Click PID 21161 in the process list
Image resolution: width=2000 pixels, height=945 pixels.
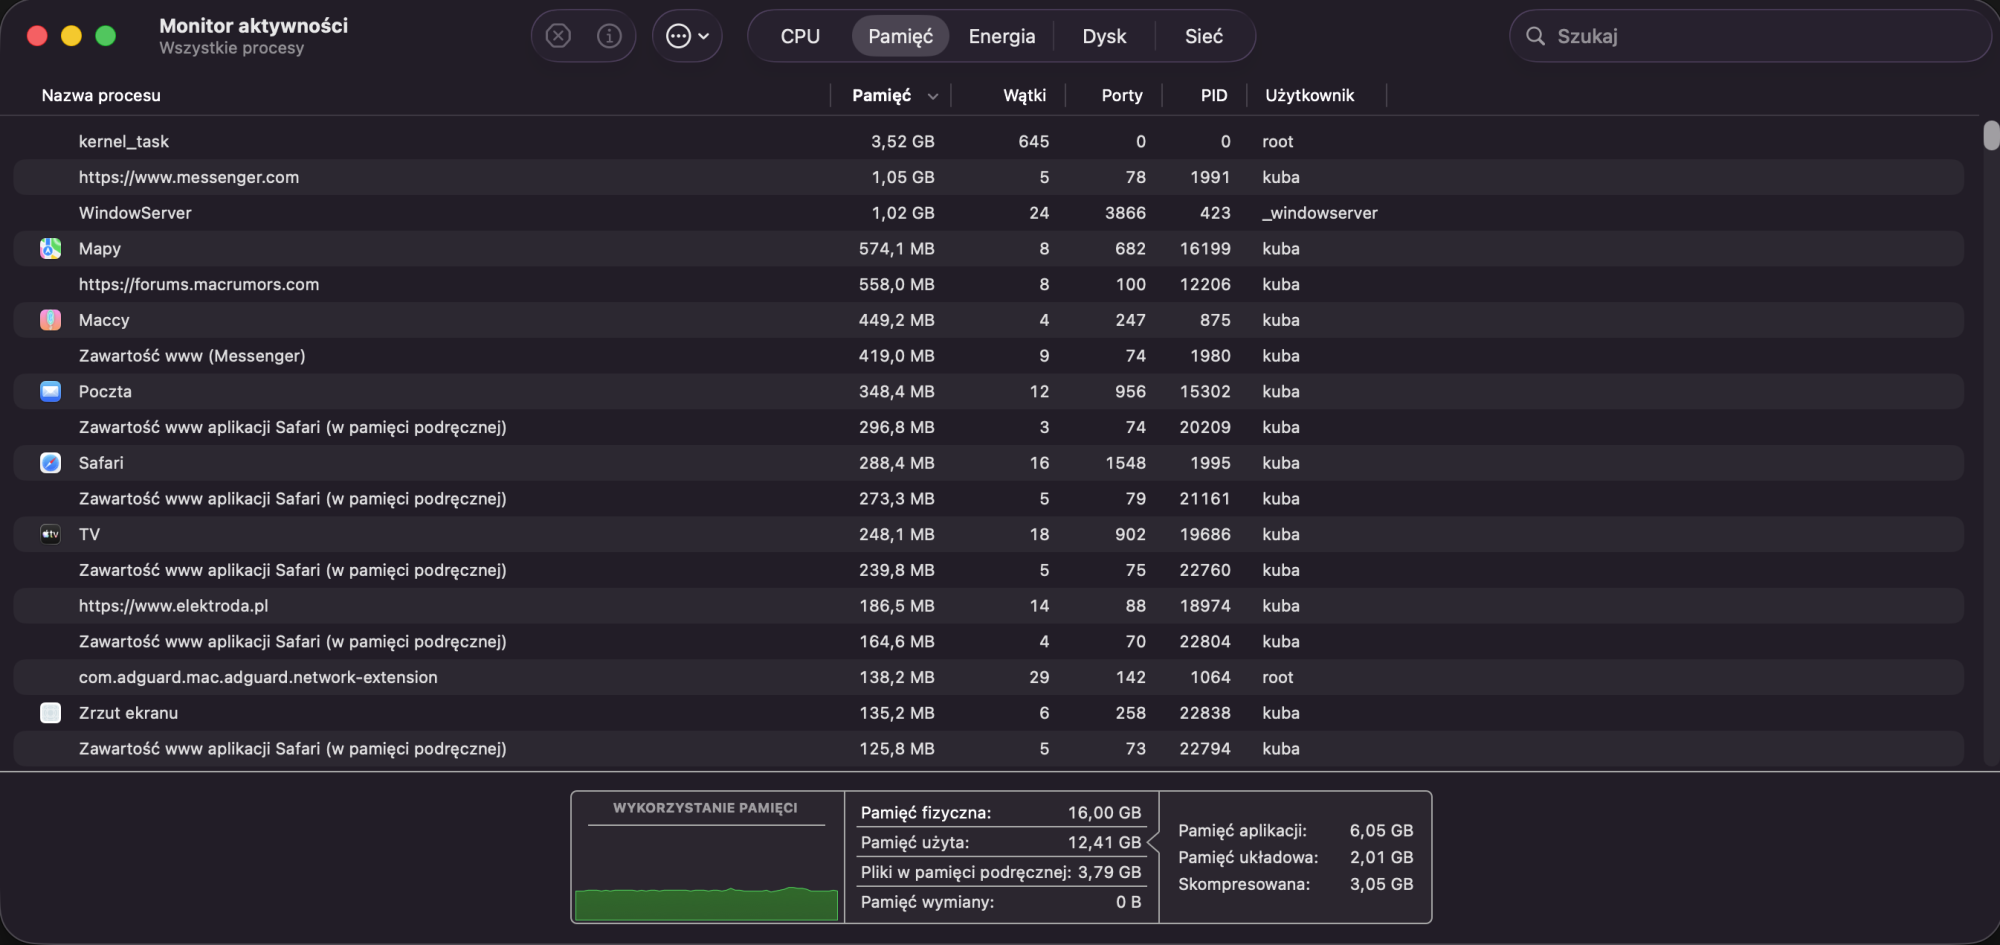(x=1205, y=499)
